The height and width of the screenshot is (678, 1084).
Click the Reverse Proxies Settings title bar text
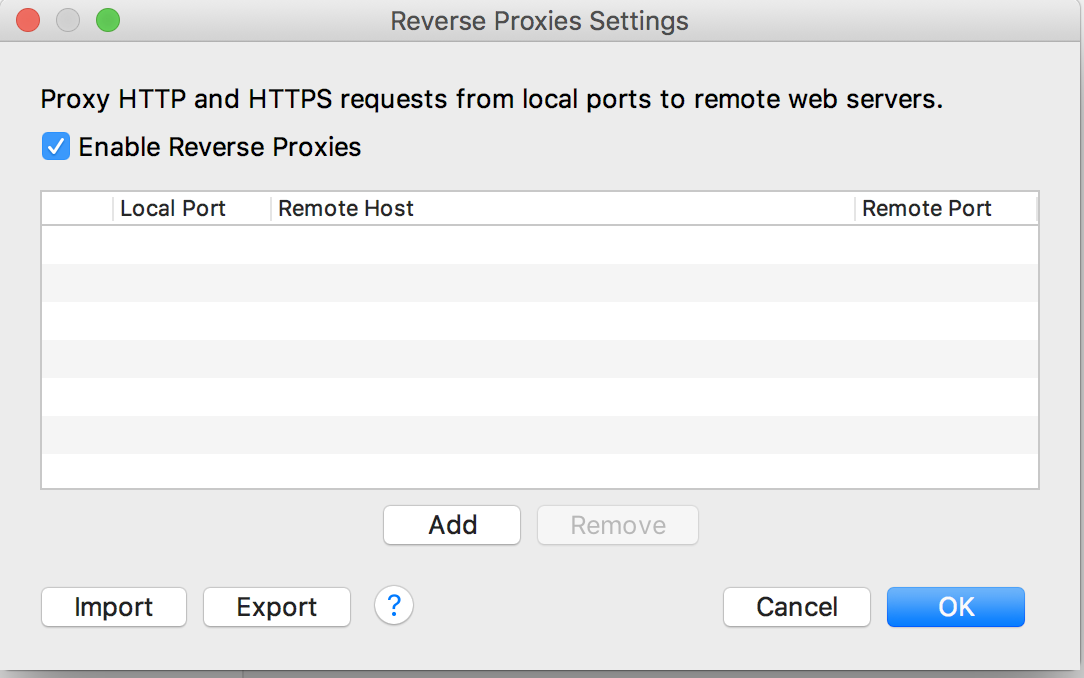tap(540, 20)
